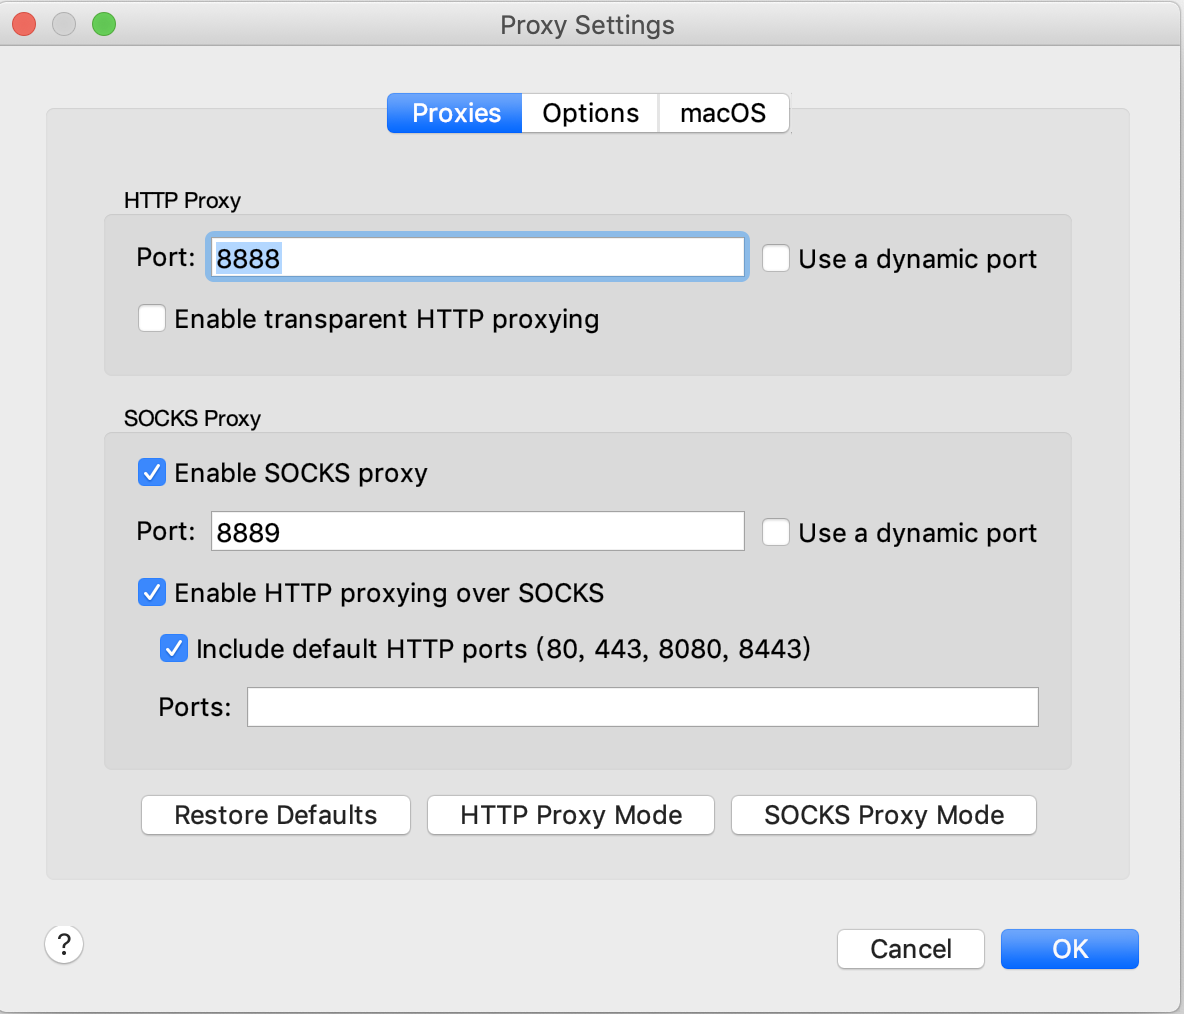
Task: Cancel the Proxy Settings dialog
Action: point(910,949)
